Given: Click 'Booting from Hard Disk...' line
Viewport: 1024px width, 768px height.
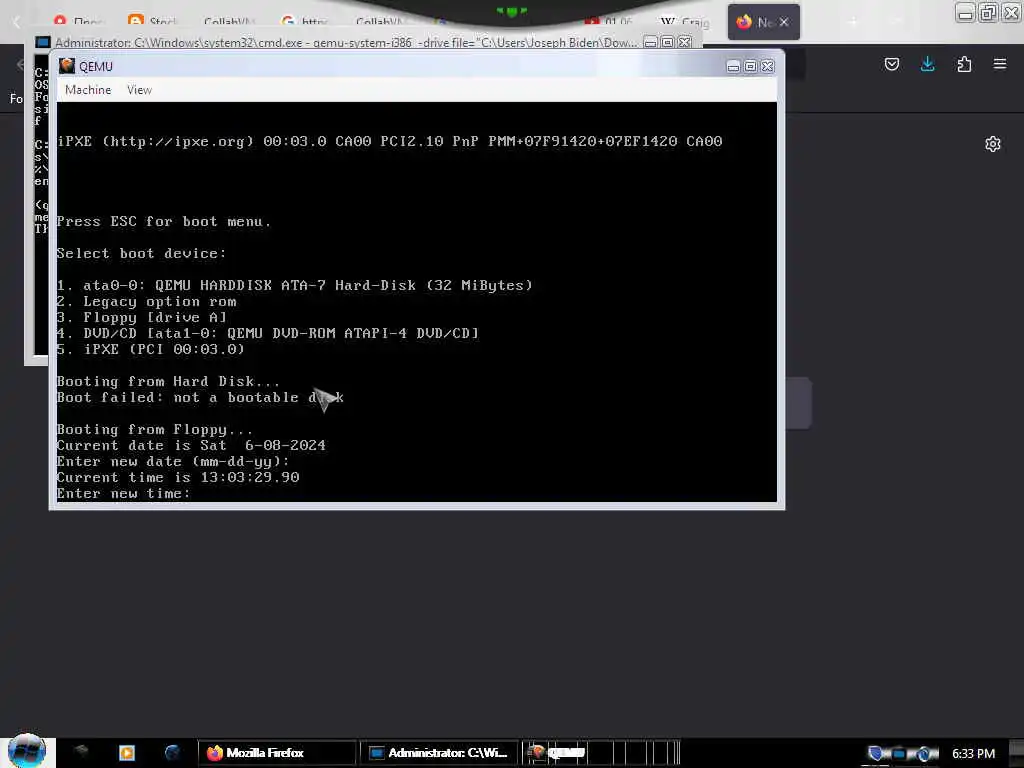Looking at the screenshot, I should (168, 381).
